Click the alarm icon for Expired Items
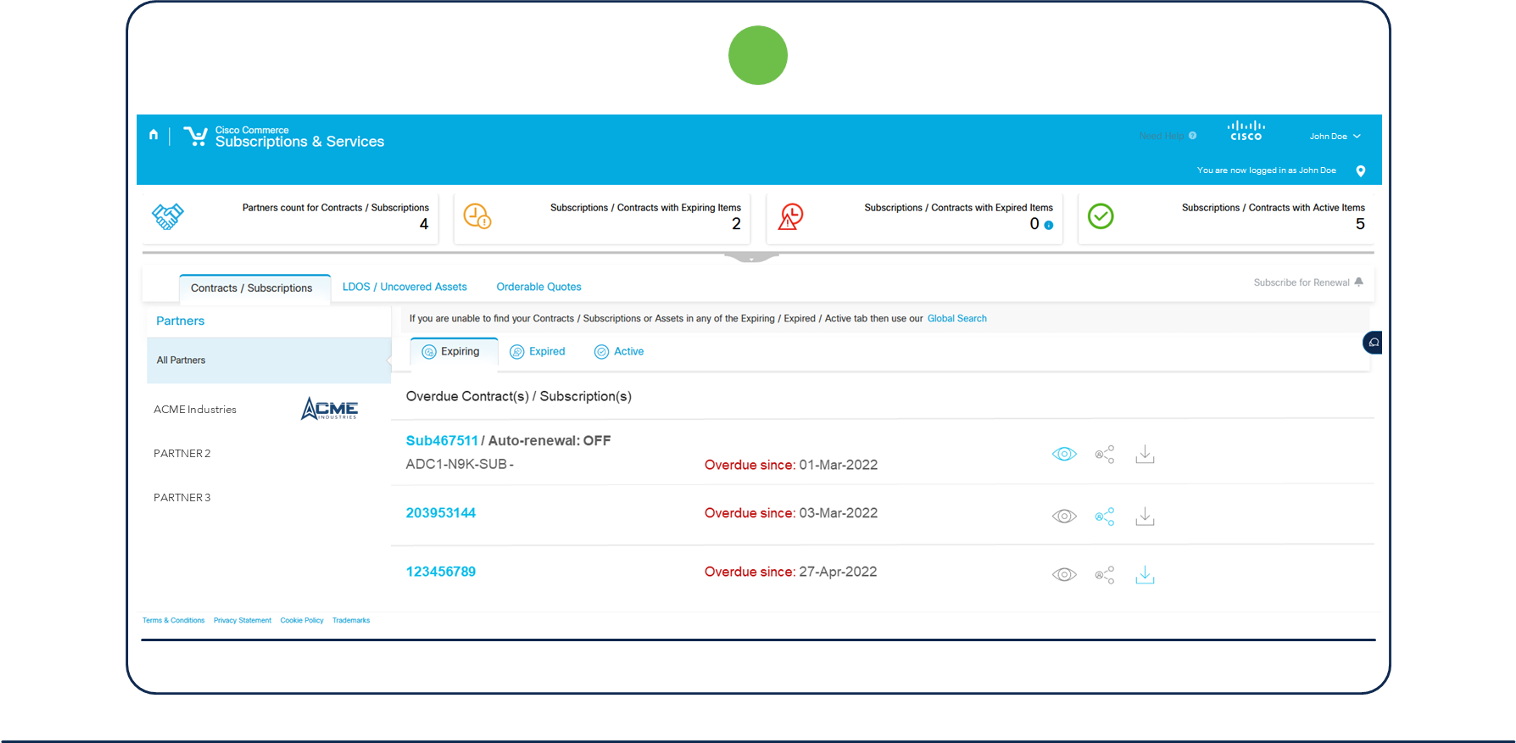The height and width of the screenshot is (743, 1516). click(790, 216)
